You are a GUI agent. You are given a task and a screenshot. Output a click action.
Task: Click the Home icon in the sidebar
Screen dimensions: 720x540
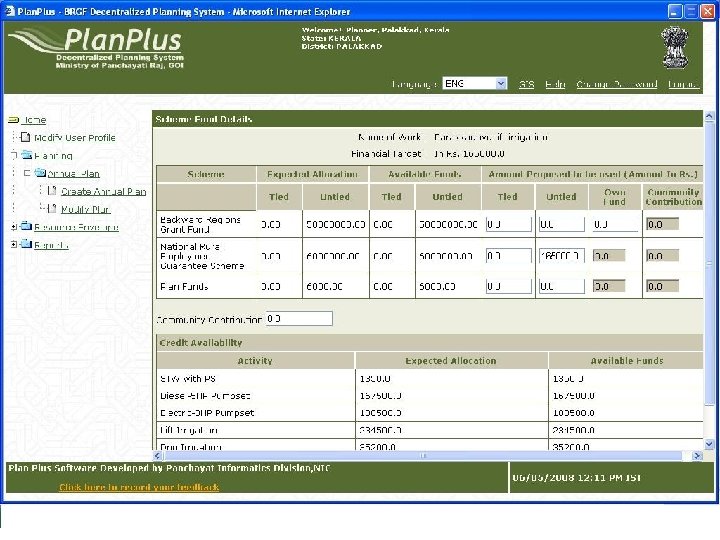[x=13, y=120]
